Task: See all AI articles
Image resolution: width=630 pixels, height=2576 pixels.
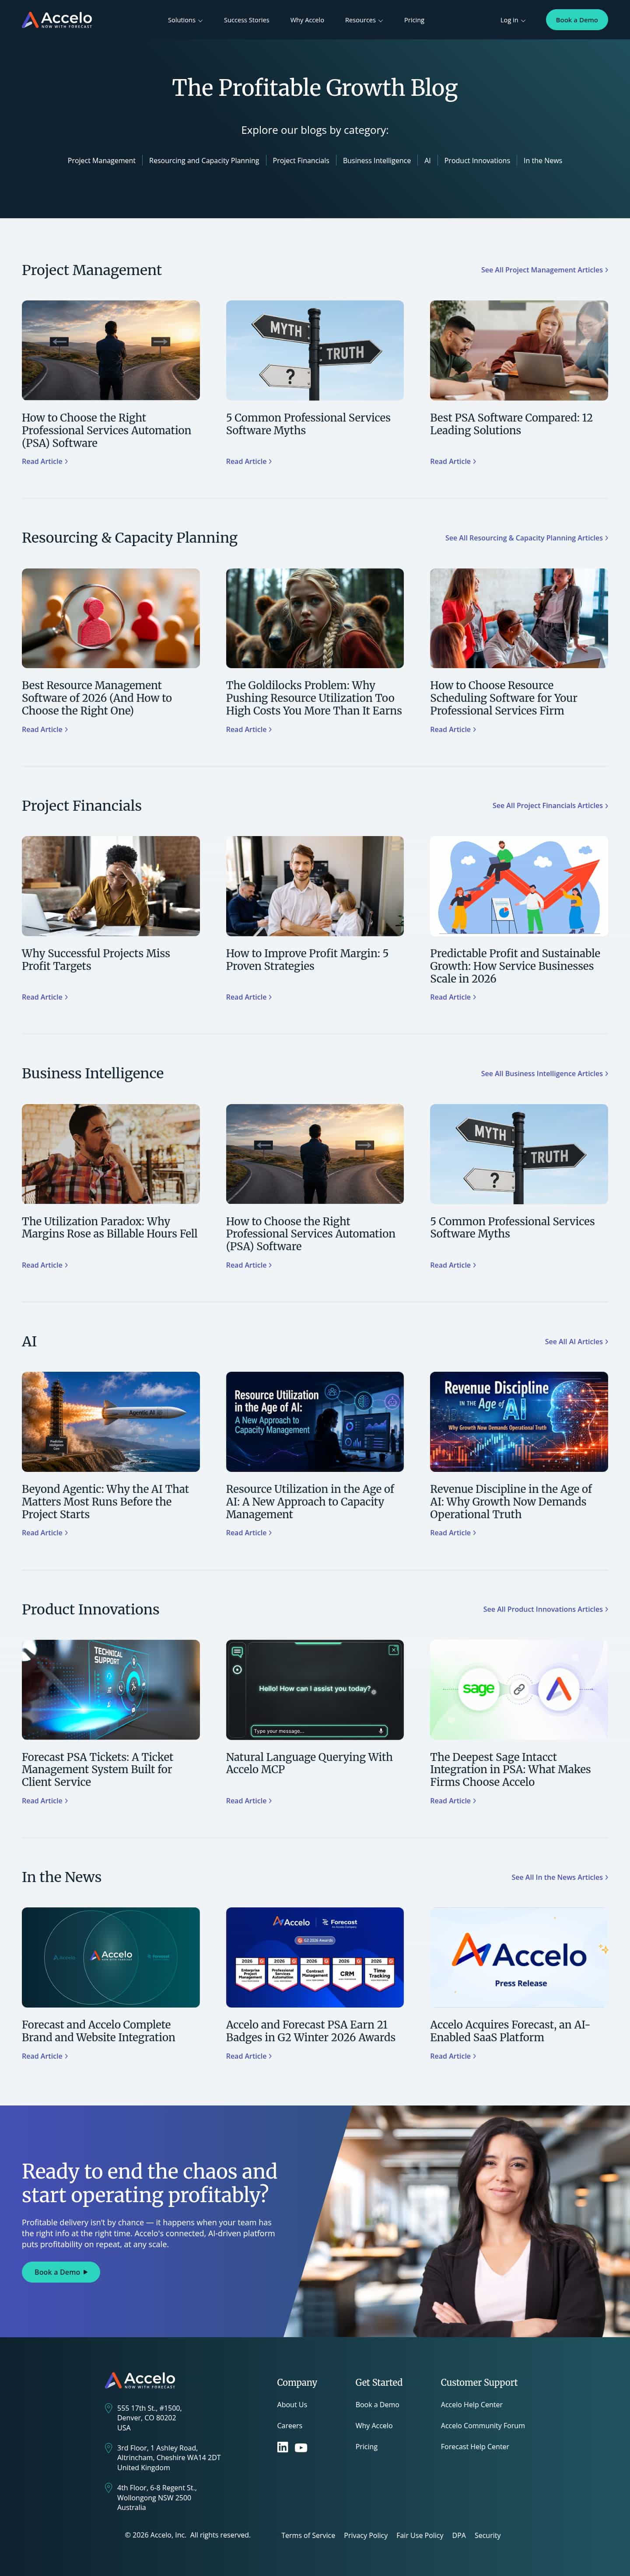Action: coord(576,1341)
